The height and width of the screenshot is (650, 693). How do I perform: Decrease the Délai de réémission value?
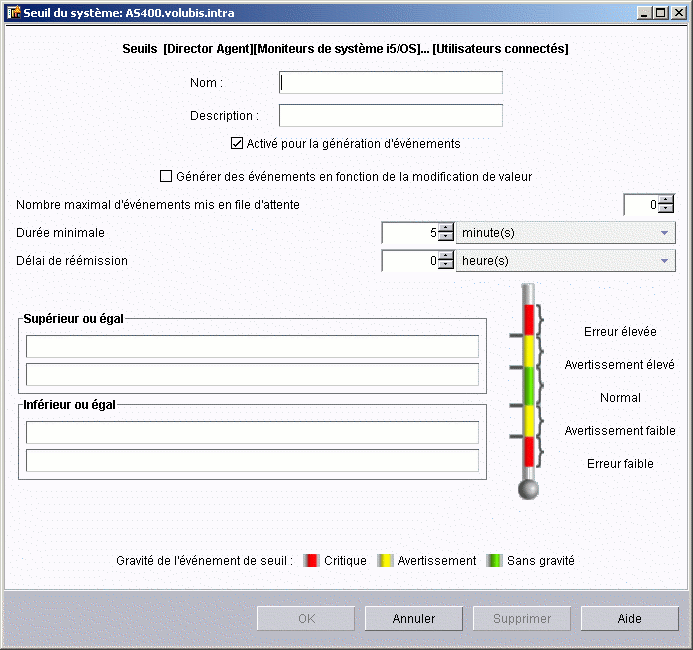point(446,265)
